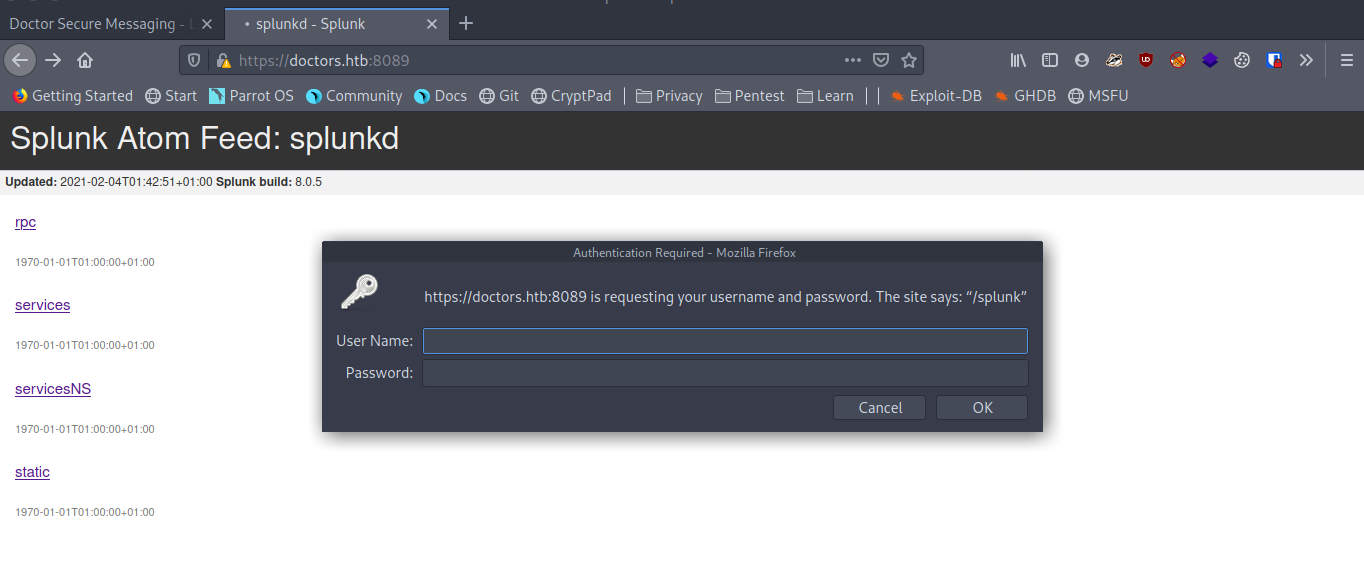The image size is (1364, 587).
Task: Confirm credentials with OK button
Action: pos(982,407)
